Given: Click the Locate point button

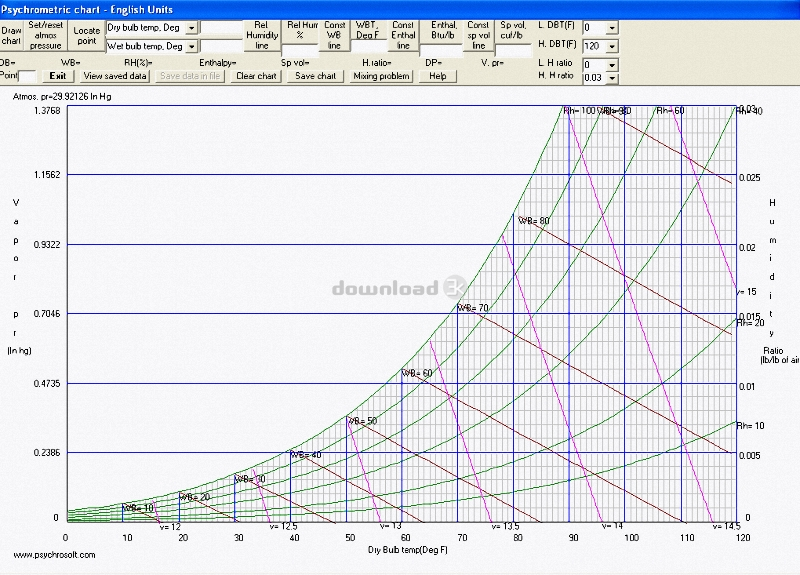Looking at the screenshot, I should point(87,36).
